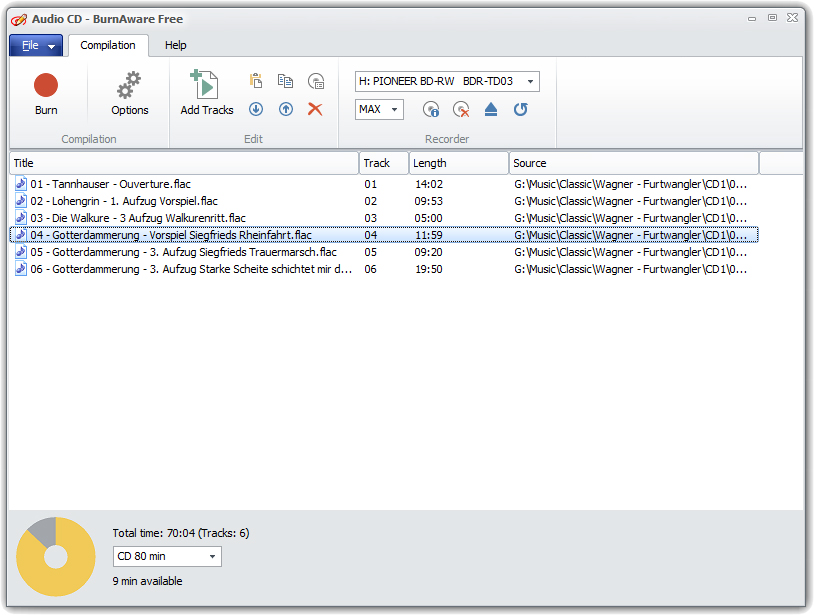The height and width of the screenshot is (615, 814).
Task: Move selected track up with arrow icon
Action: pyautogui.click(x=286, y=109)
